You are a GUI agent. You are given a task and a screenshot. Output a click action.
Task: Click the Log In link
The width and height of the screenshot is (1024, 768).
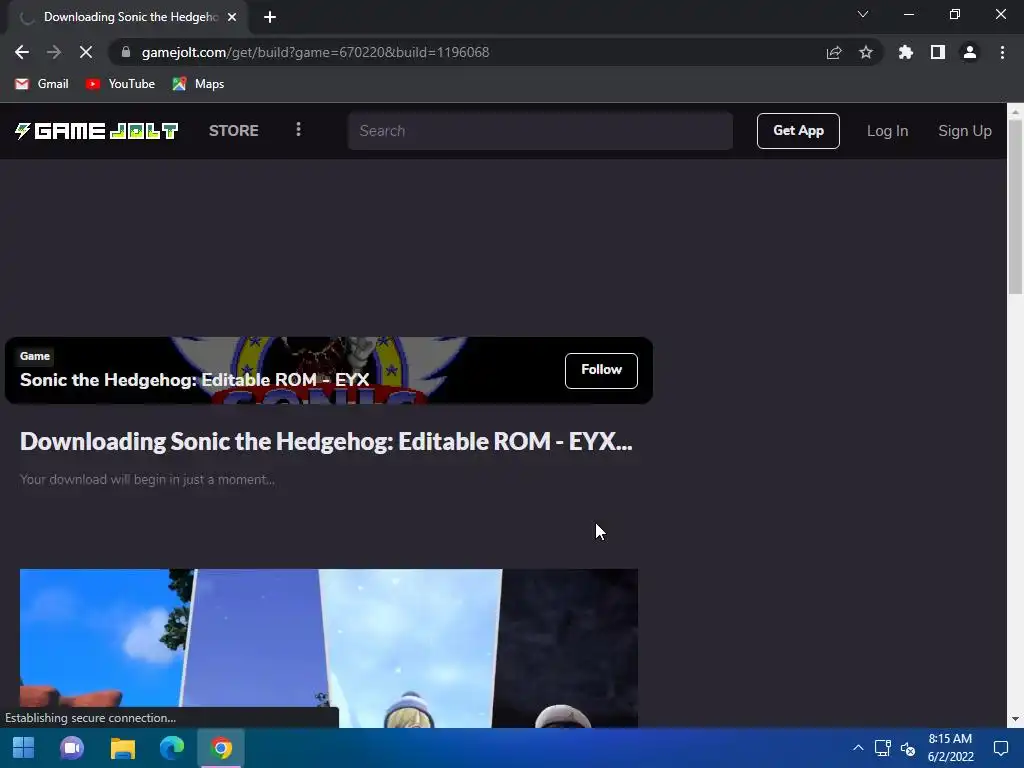pyautogui.click(x=888, y=131)
